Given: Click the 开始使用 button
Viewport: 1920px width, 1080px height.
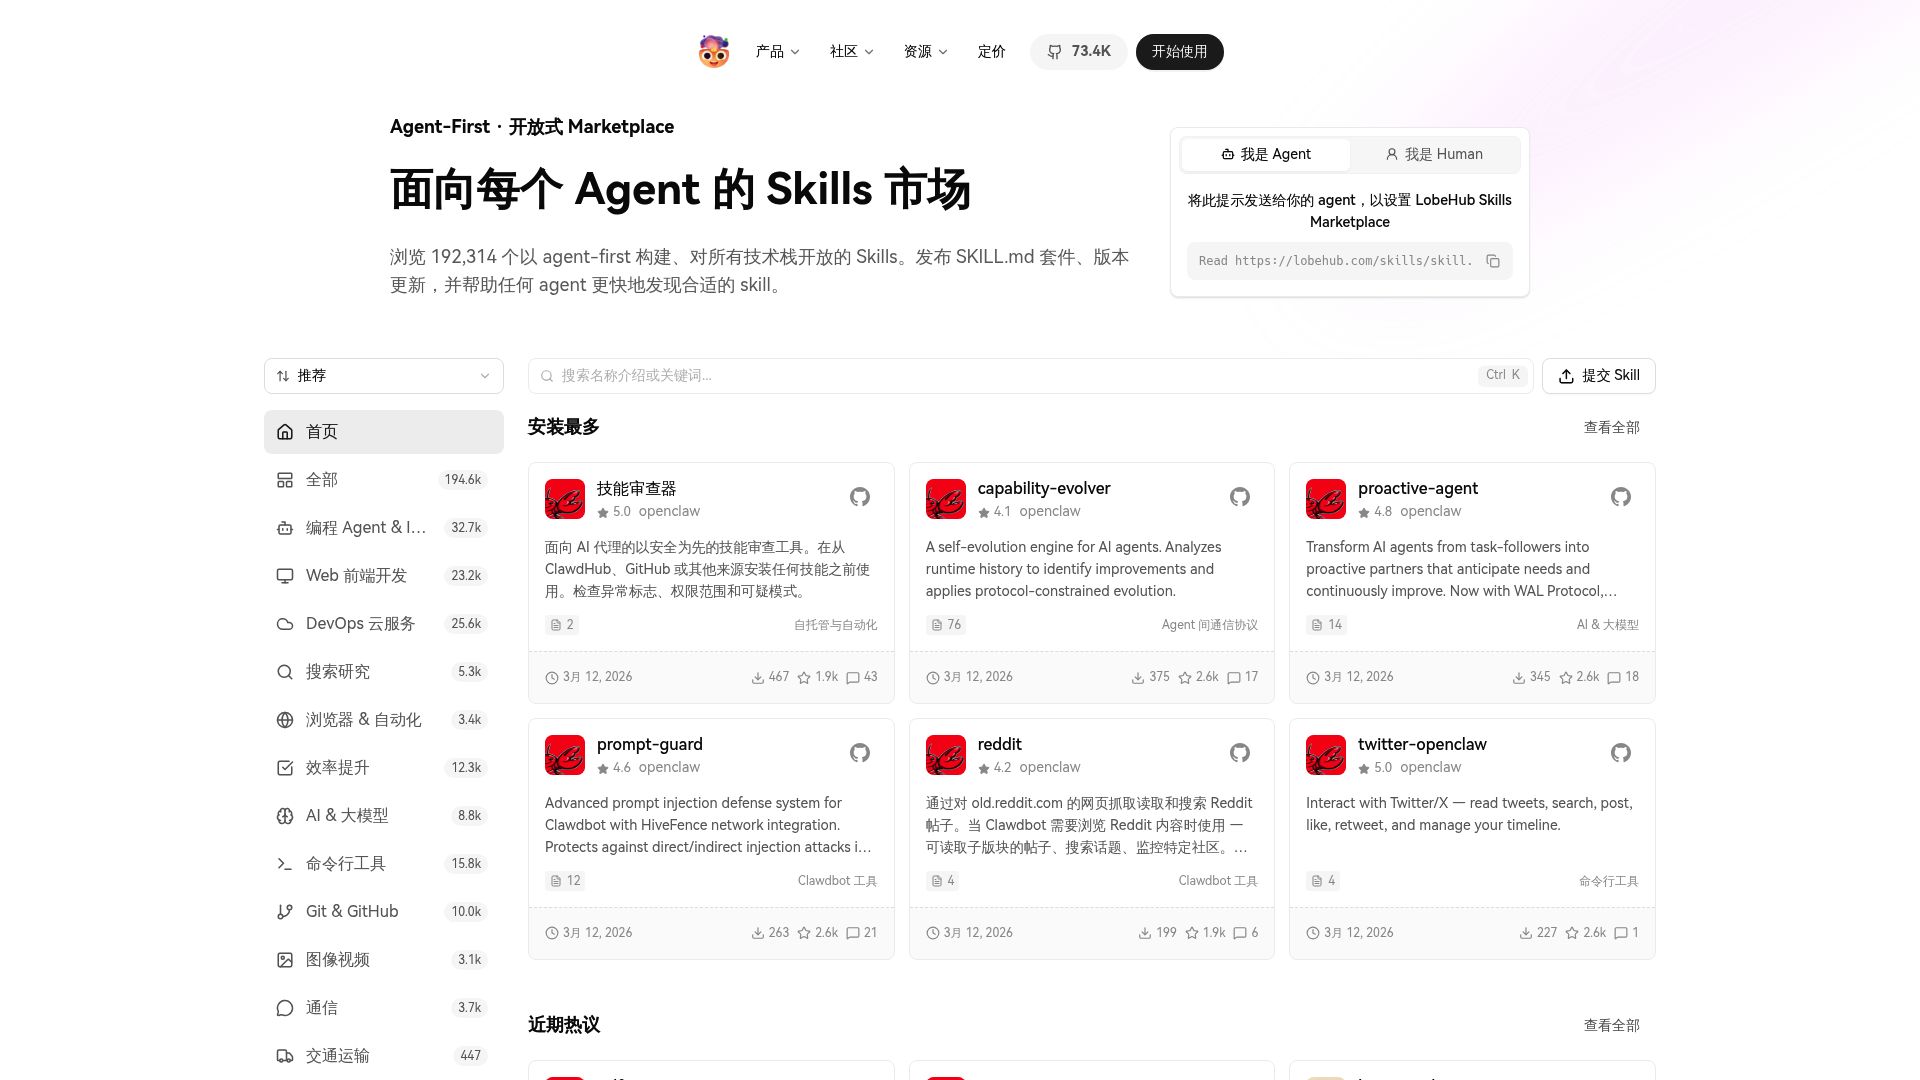Looking at the screenshot, I should coord(1179,51).
